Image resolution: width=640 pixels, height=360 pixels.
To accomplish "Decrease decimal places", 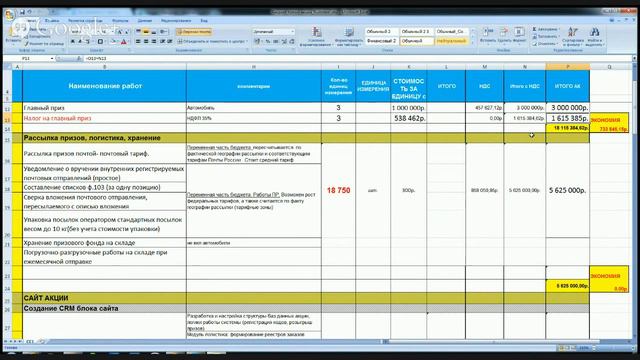I will click(292, 41).
